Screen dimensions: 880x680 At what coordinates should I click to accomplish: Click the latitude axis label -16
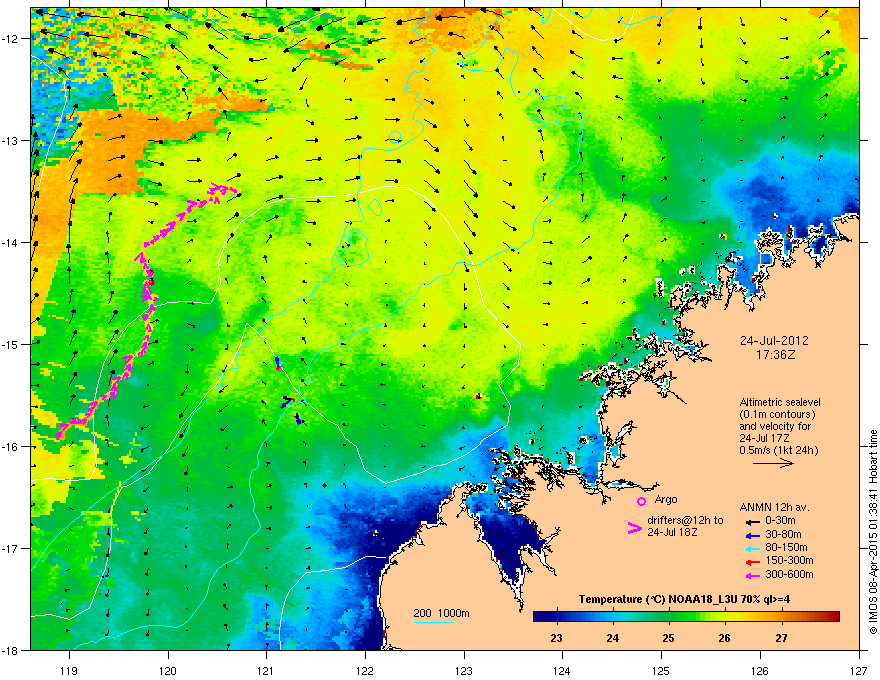[11, 447]
